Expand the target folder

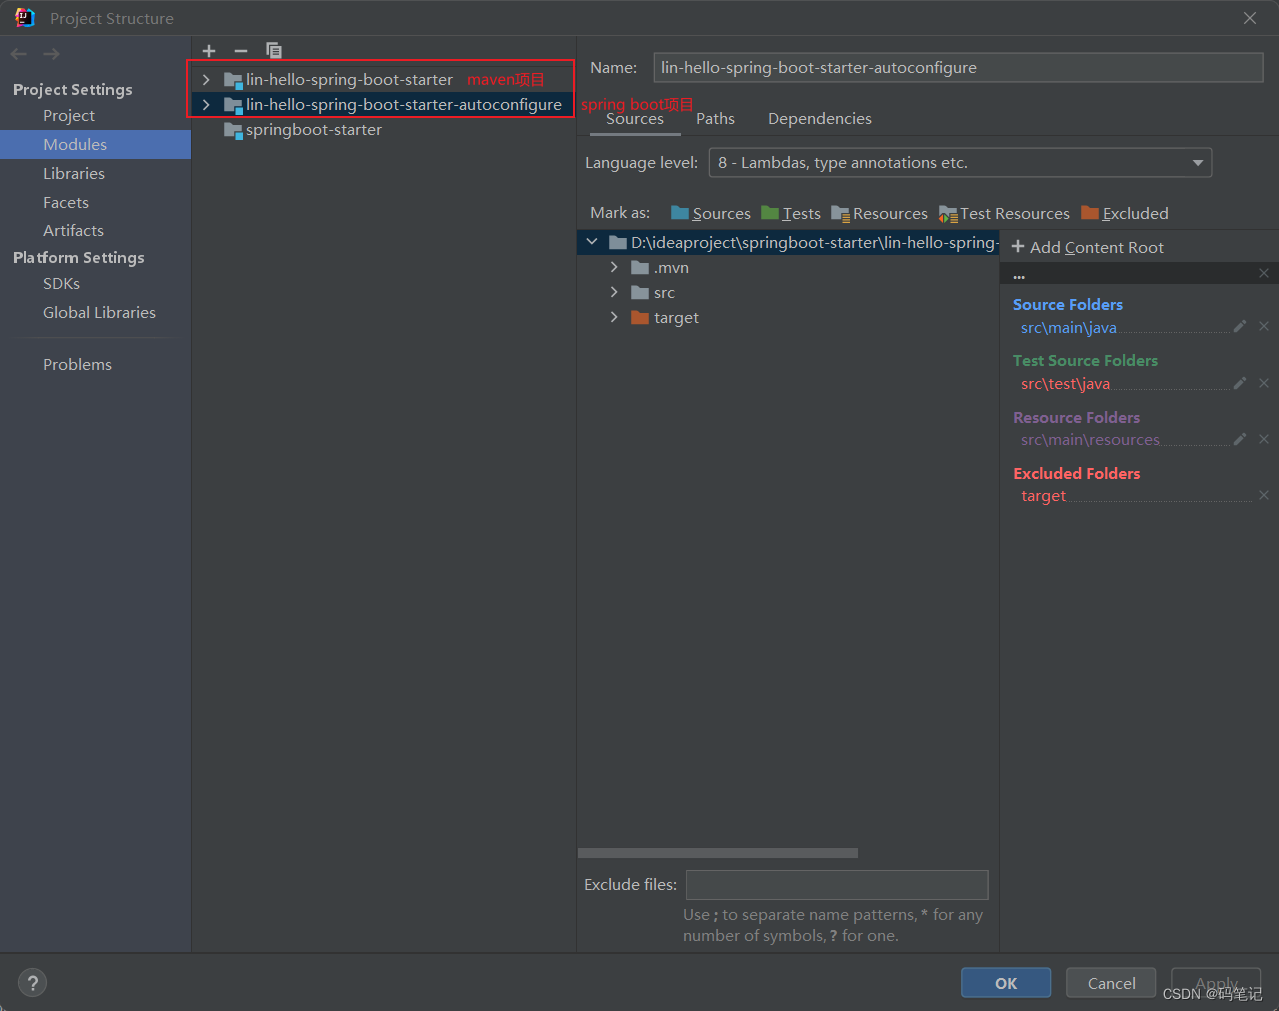click(614, 317)
